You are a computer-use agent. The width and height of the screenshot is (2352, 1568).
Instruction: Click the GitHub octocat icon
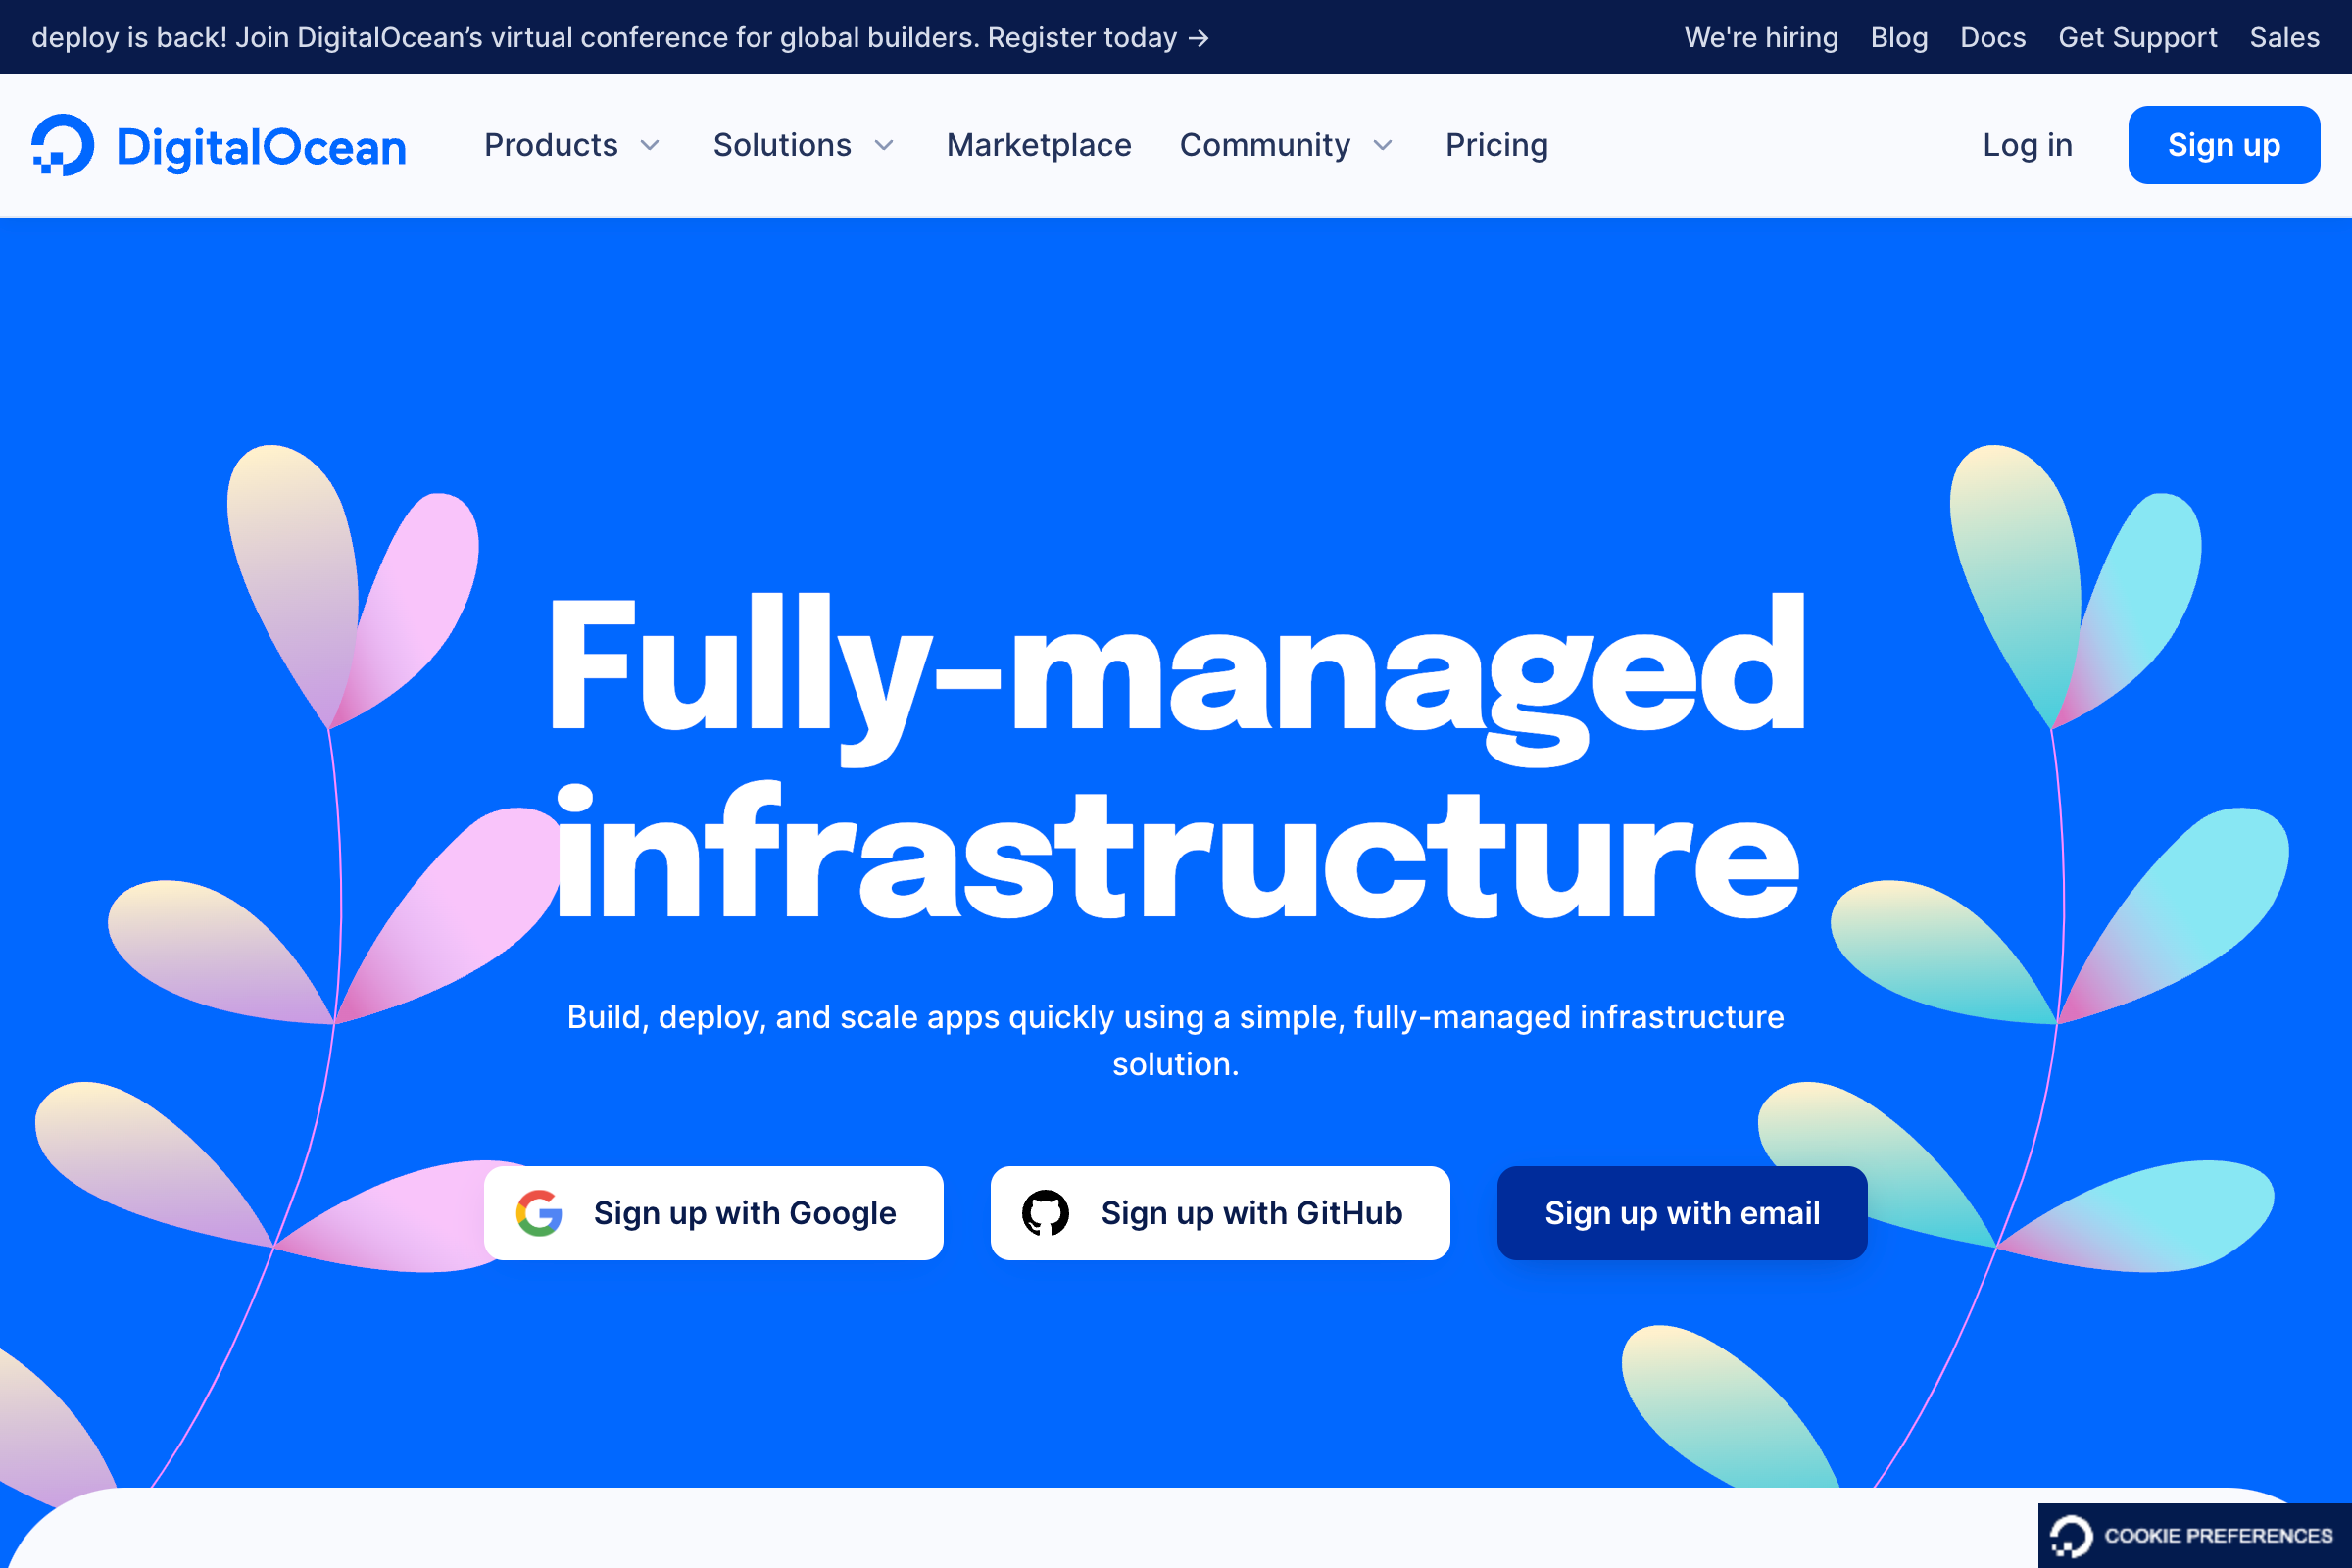(x=1045, y=1213)
